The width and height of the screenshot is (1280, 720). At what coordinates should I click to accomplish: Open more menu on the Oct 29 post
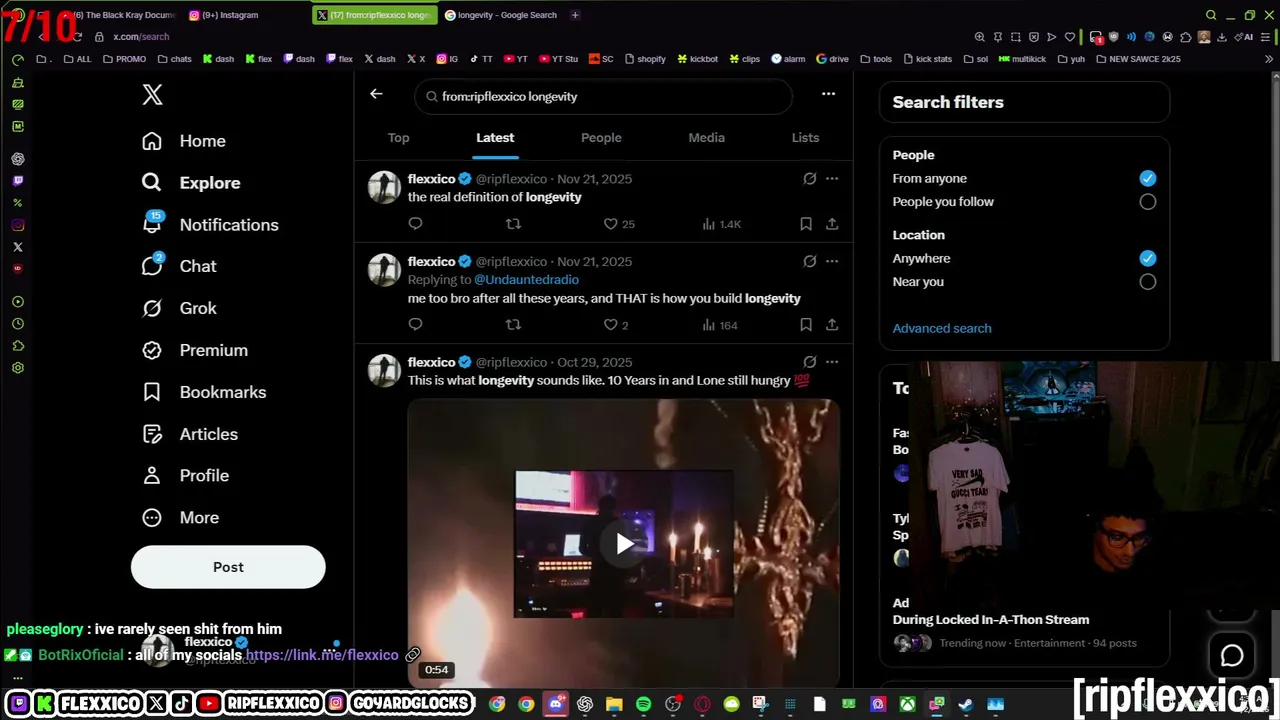click(x=832, y=362)
